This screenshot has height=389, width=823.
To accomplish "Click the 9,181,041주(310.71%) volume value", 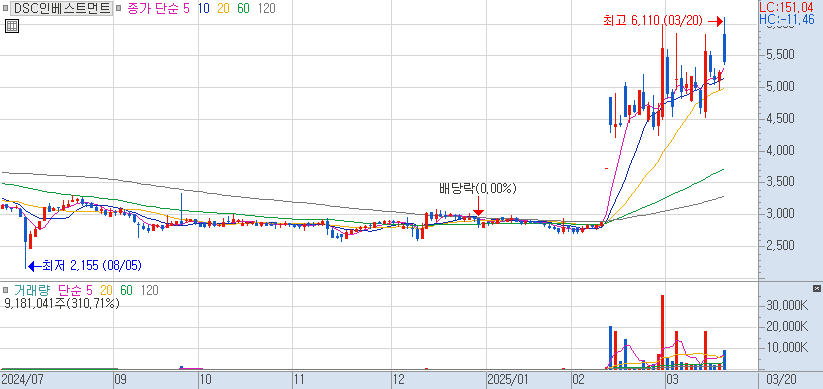I will [x=62, y=303].
